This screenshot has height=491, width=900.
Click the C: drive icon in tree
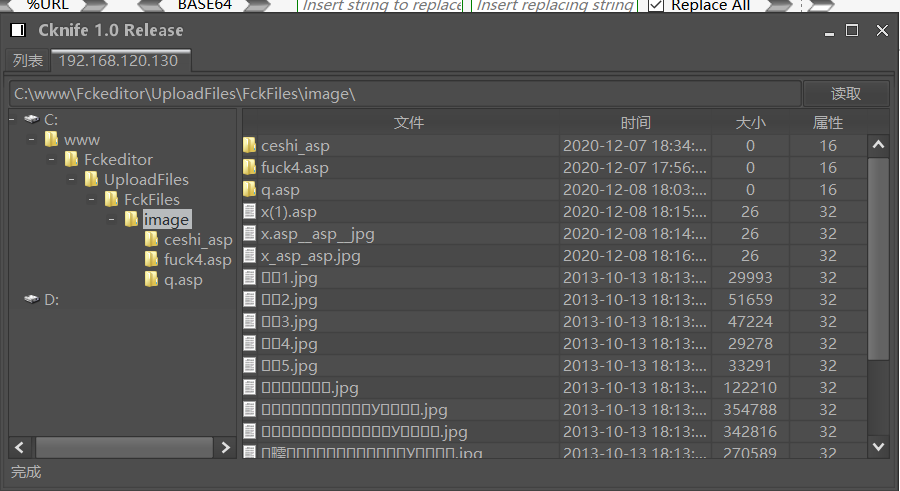(x=32, y=119)
